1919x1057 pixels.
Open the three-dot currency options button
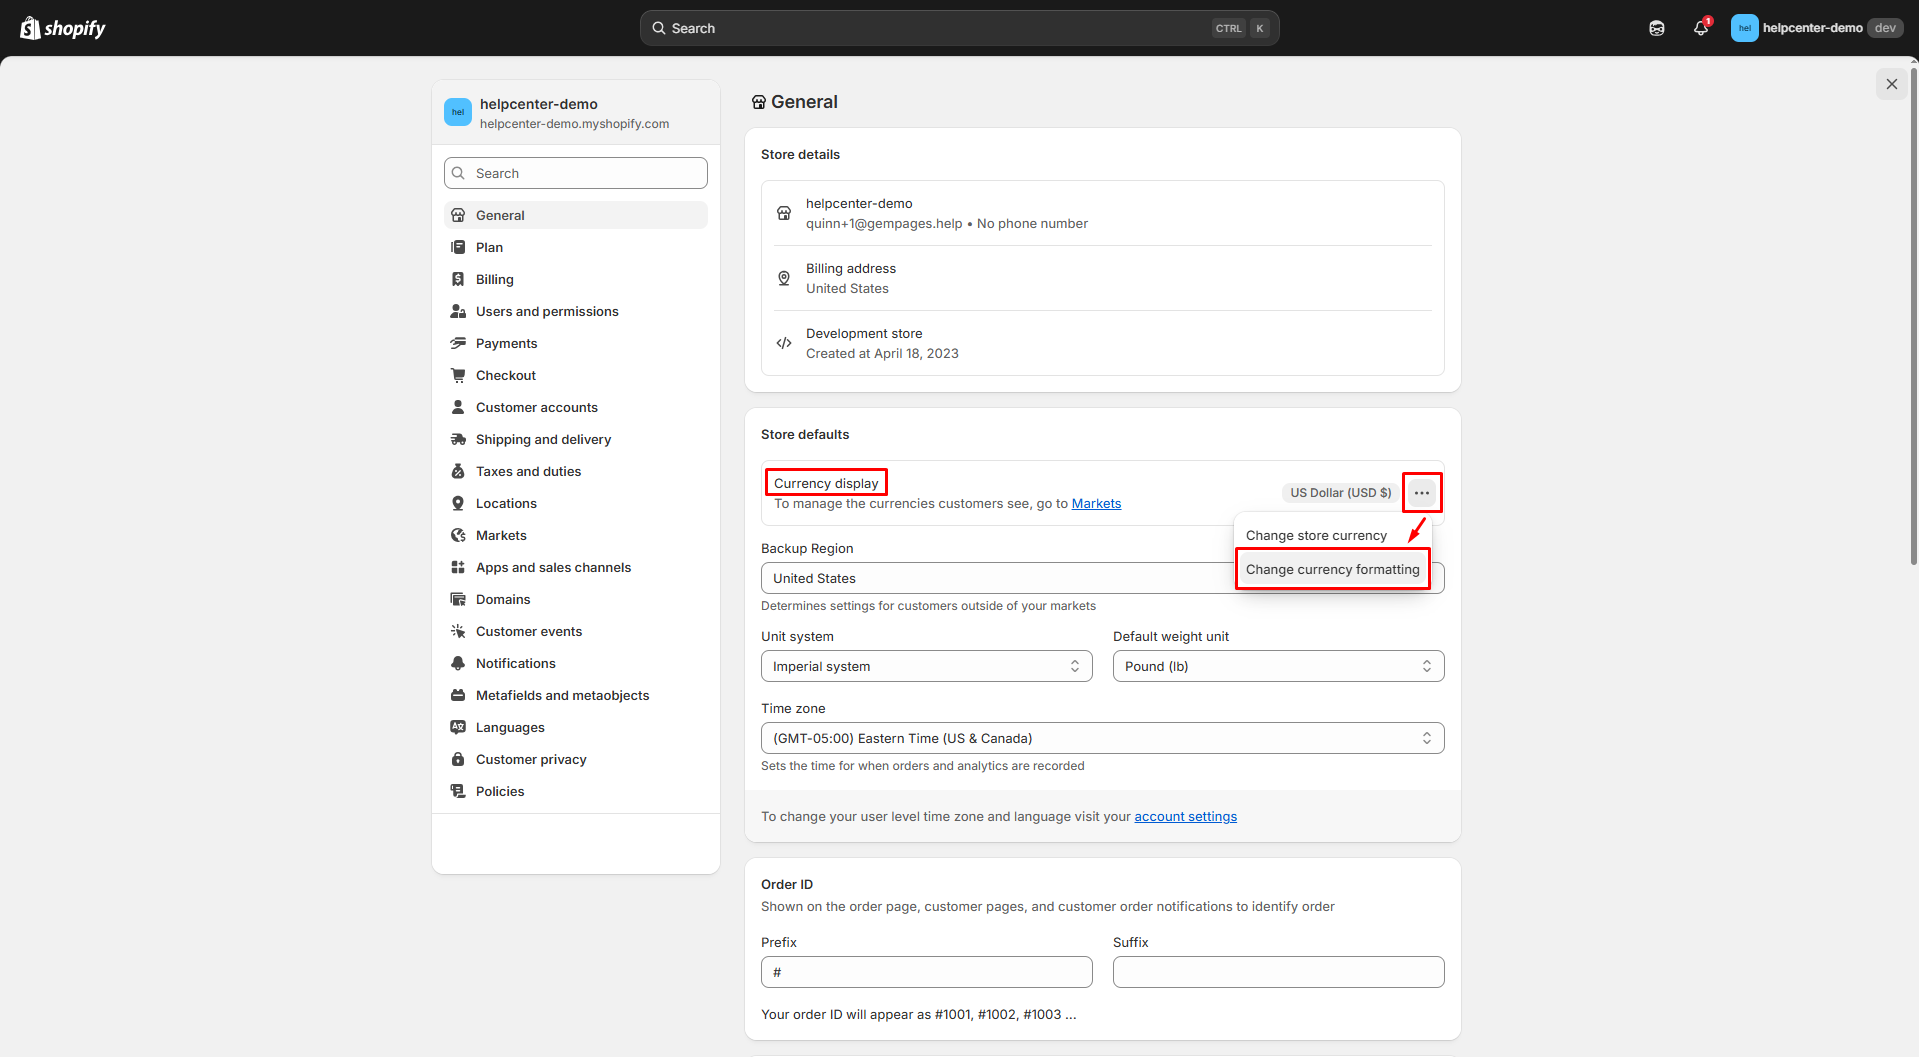pyautogui.click(x=1421, y=493)
